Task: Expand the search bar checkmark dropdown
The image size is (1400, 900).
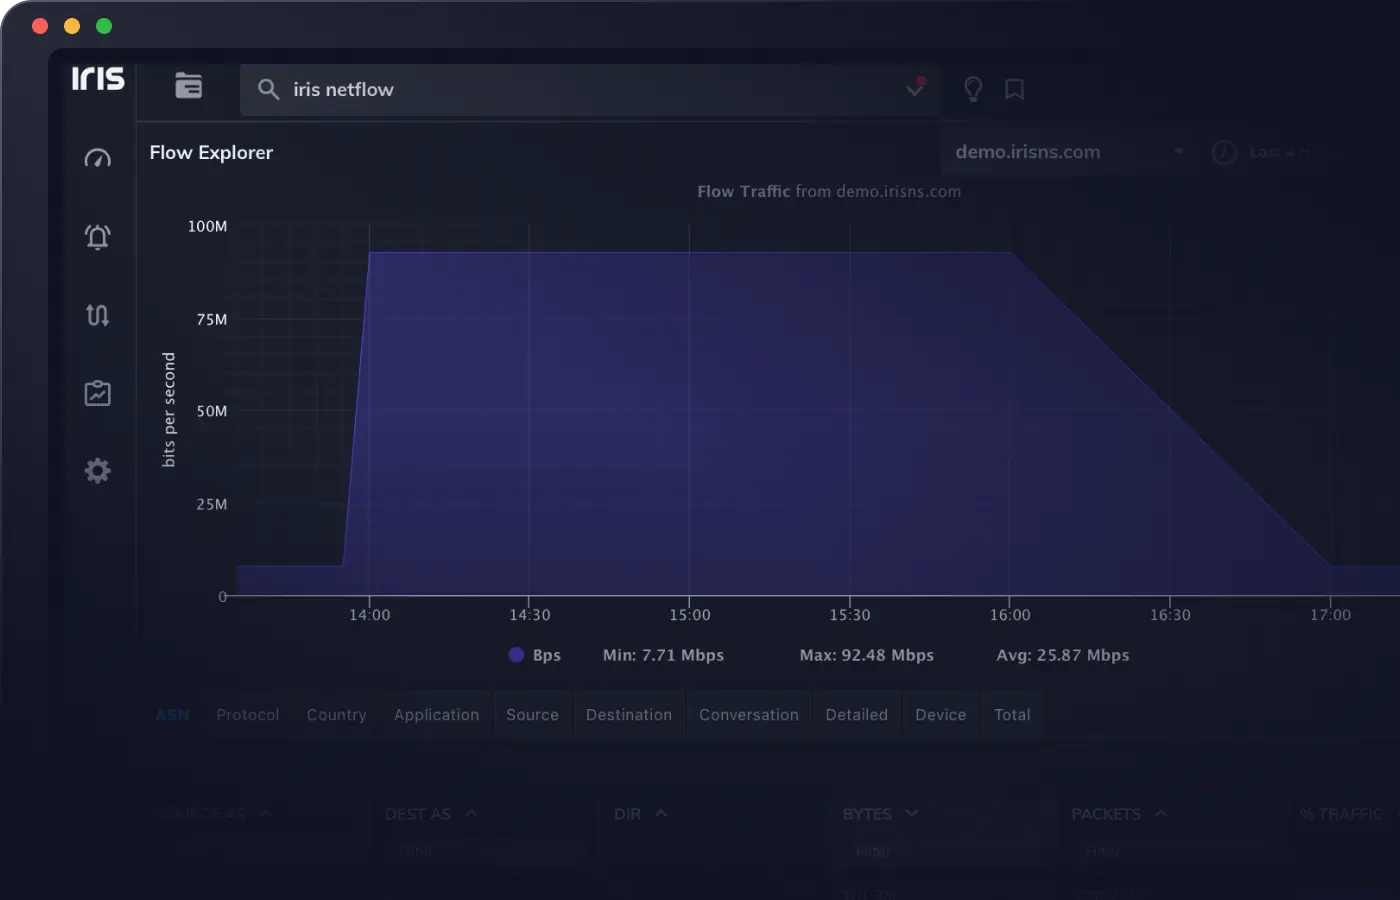Action: [914, 89]
